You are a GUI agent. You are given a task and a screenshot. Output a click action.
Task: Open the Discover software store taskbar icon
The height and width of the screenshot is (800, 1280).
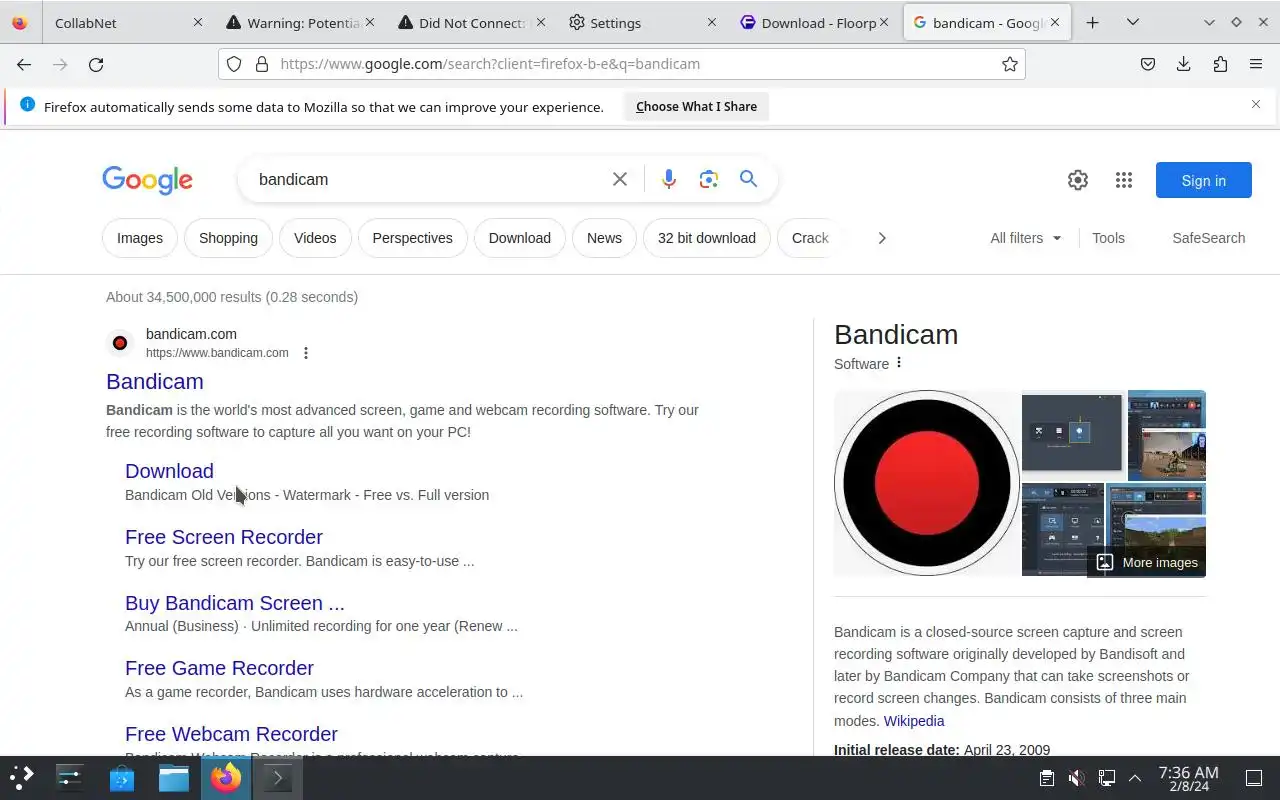click(x=122, y=777)
